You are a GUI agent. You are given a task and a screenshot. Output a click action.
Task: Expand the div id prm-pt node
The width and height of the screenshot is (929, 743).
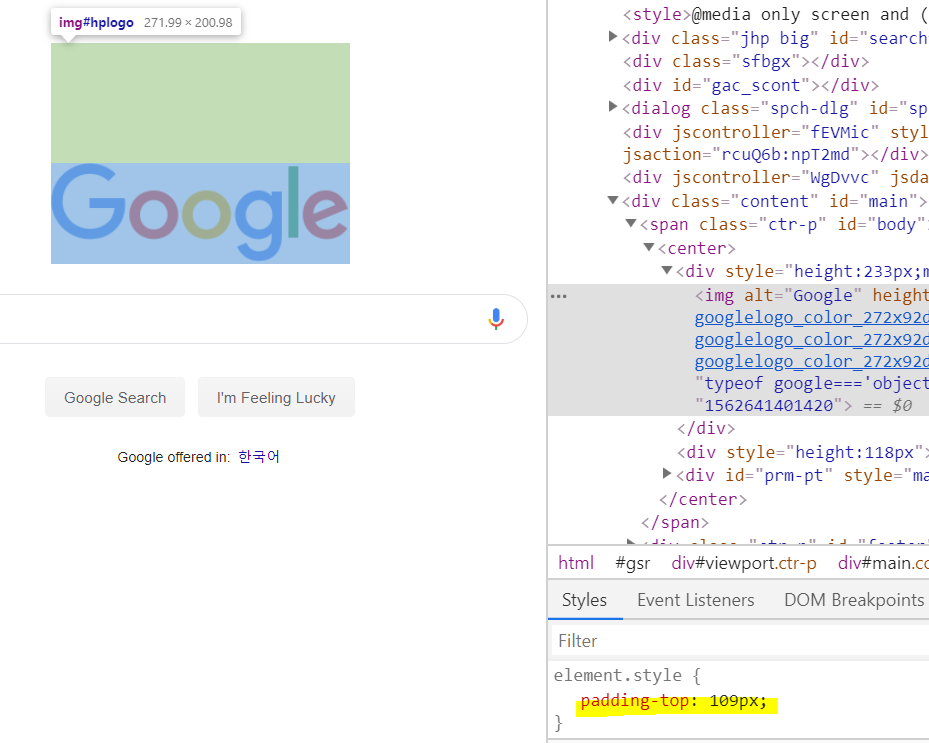tap(667, 473)
